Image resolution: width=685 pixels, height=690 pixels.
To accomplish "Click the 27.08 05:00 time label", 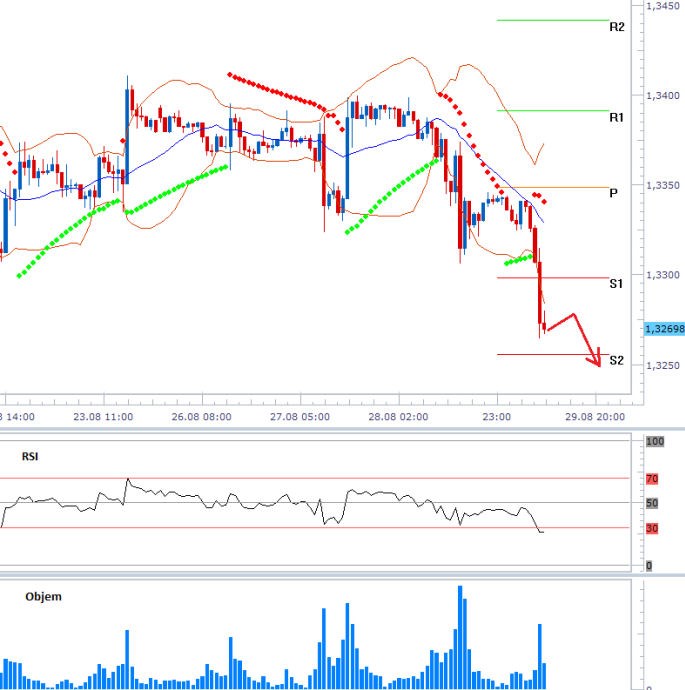I will point(300,417).
